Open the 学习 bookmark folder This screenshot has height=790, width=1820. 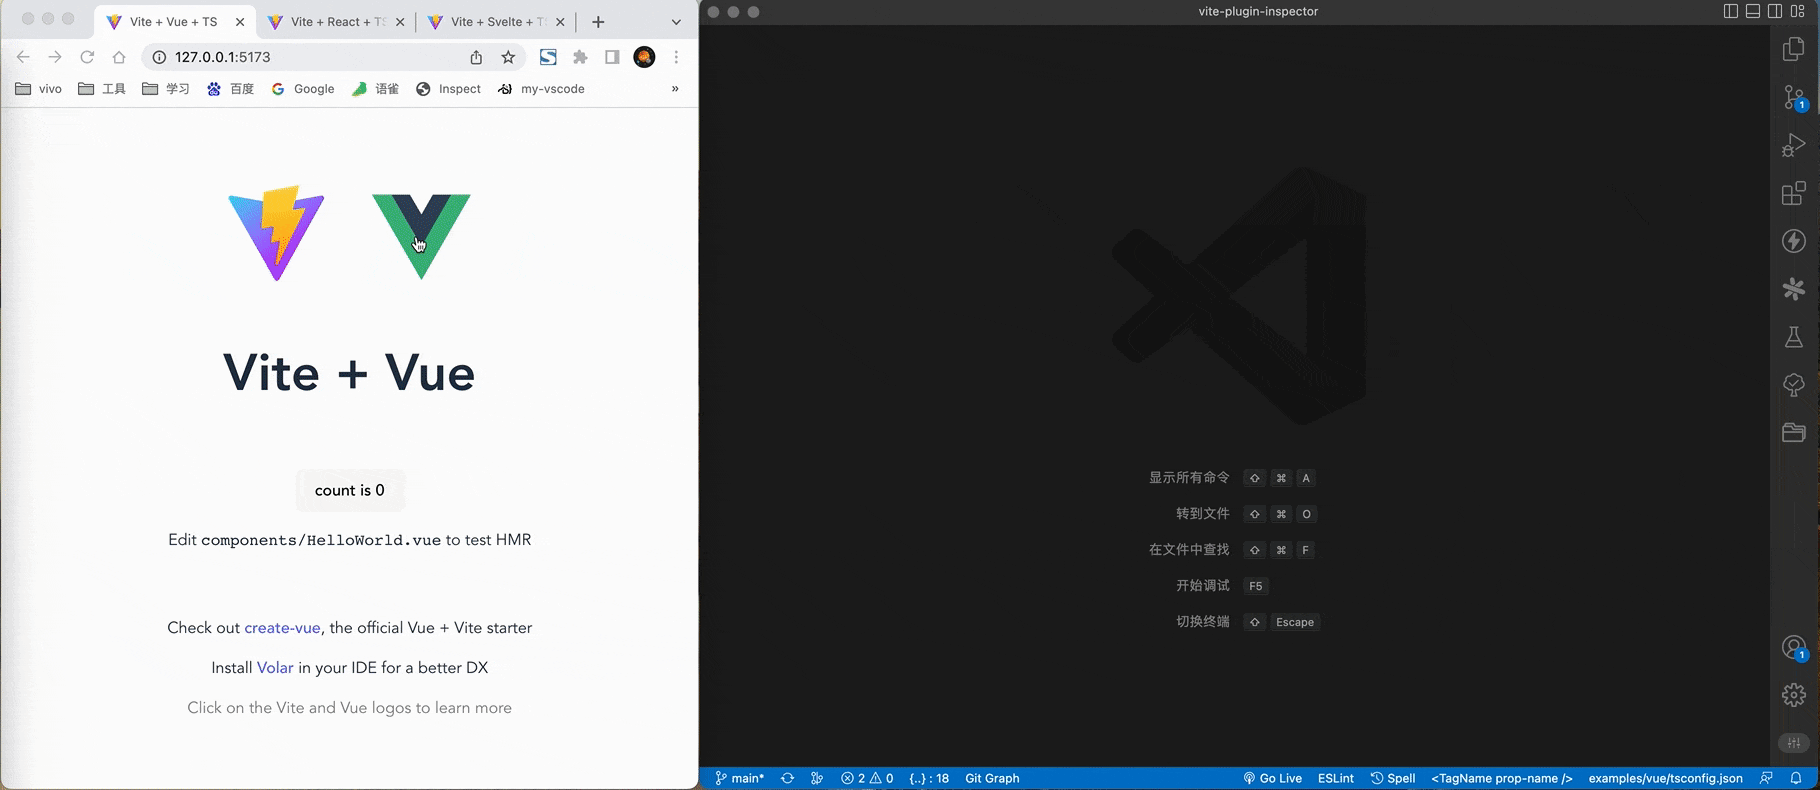(166, 89)
